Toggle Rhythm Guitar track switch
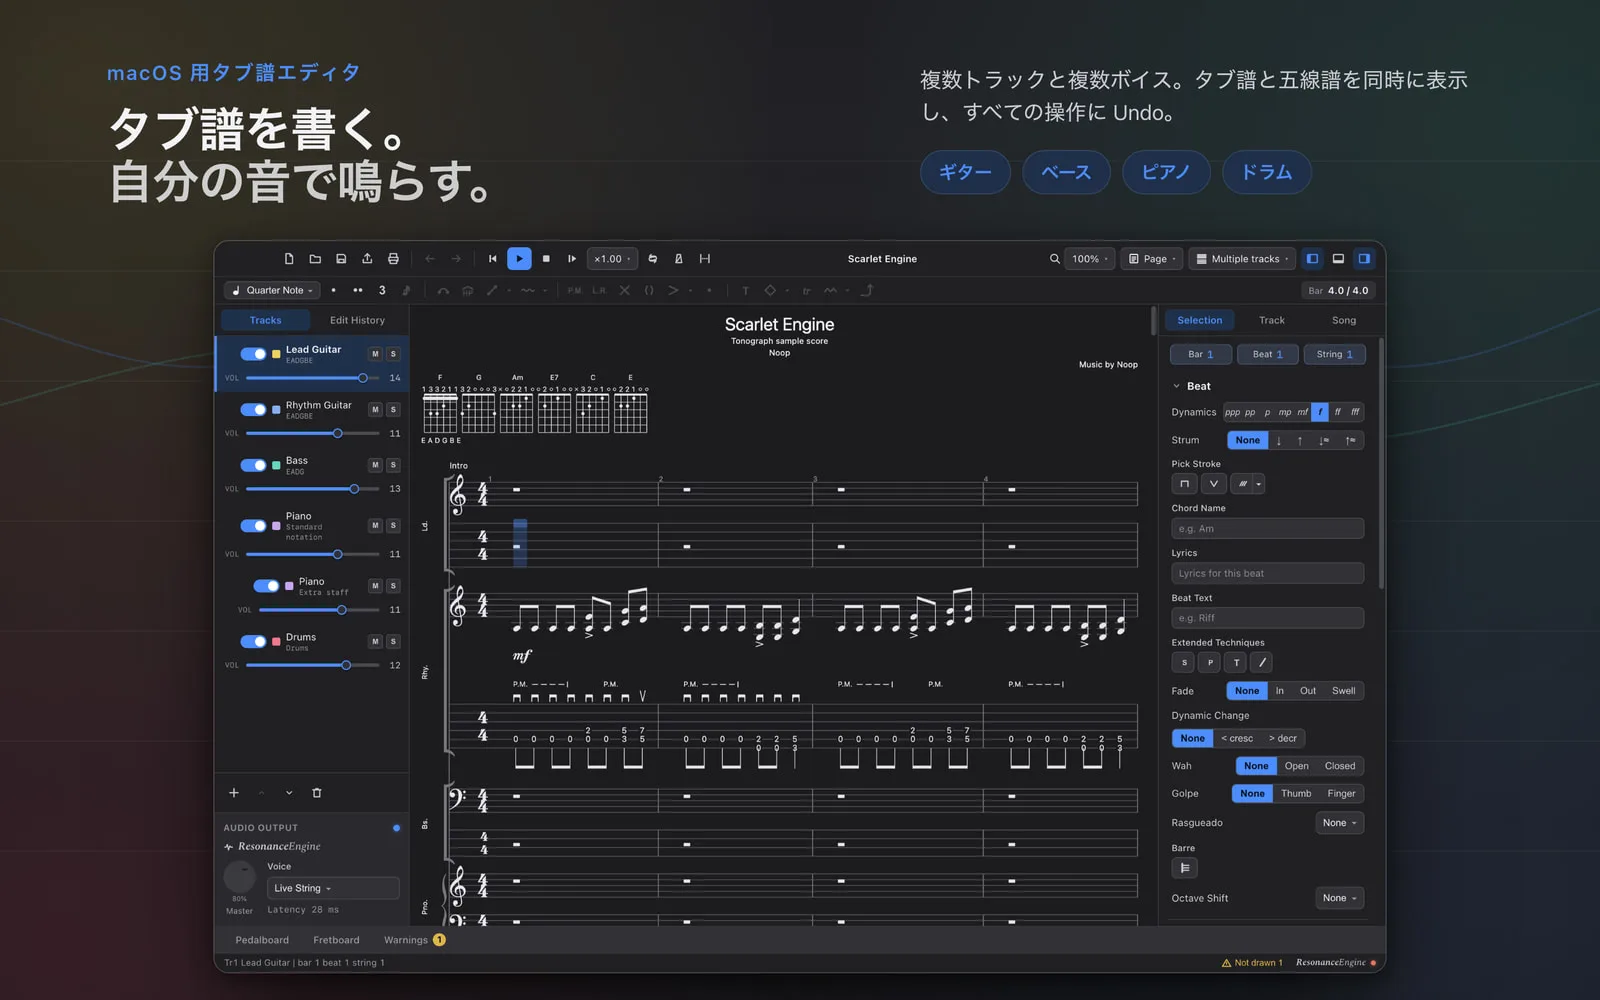 point(253,410)
